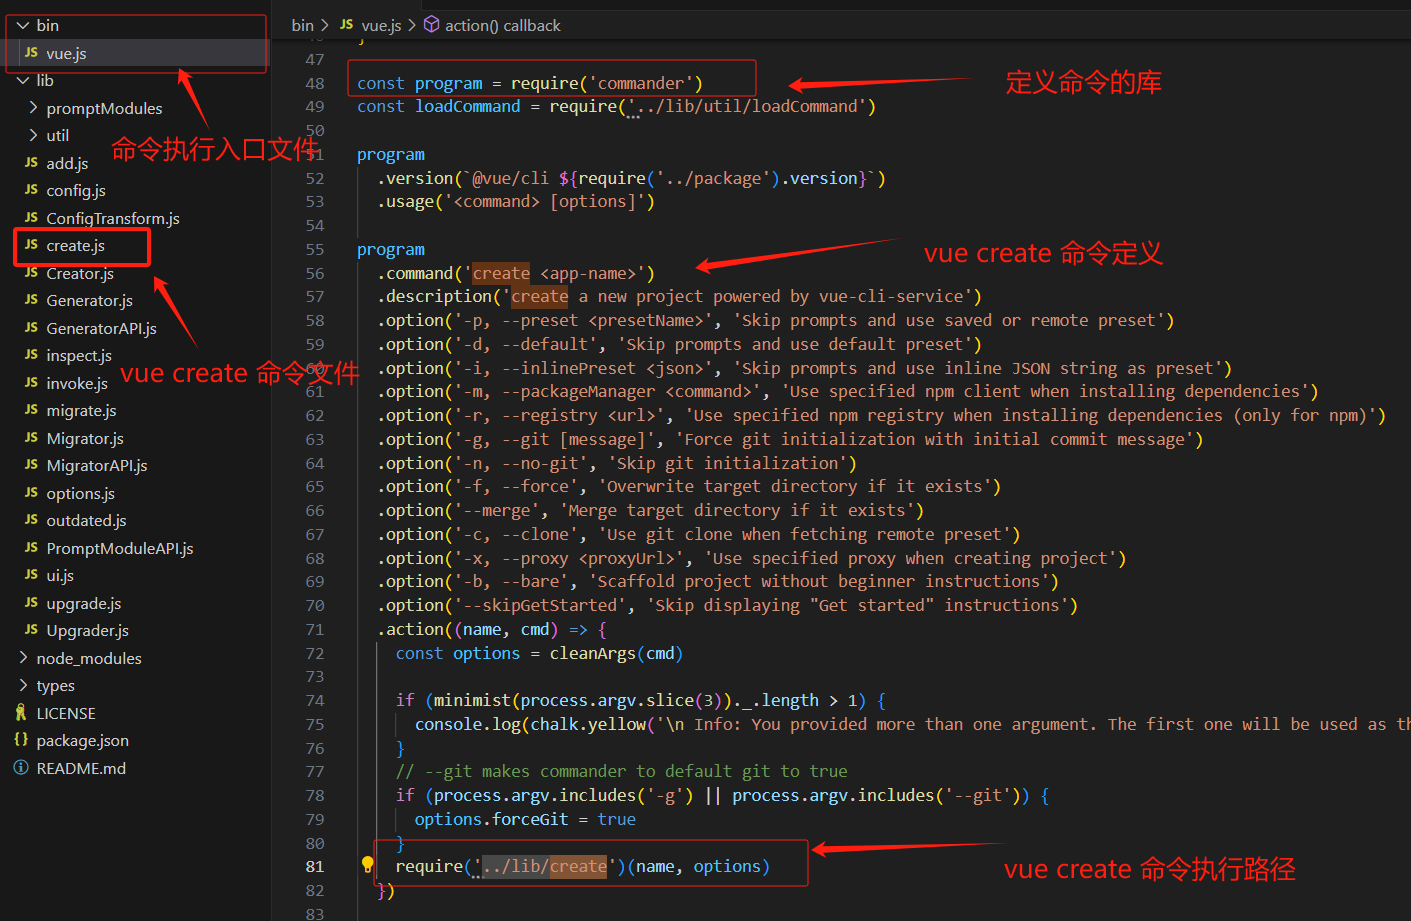Click the vue.js breadcrumb segment
Screen dimensions: 1411x921
(381, 25)
